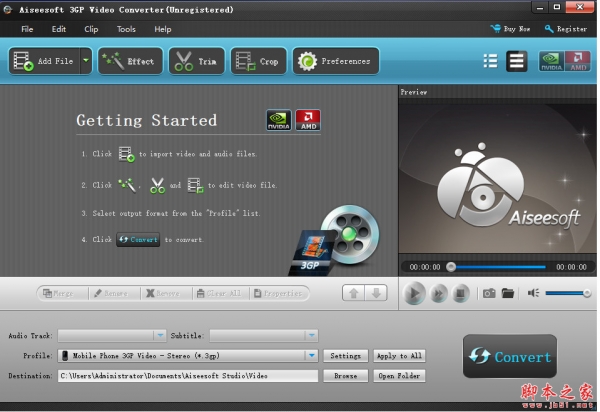Switch to list view mode

(490, 61)
